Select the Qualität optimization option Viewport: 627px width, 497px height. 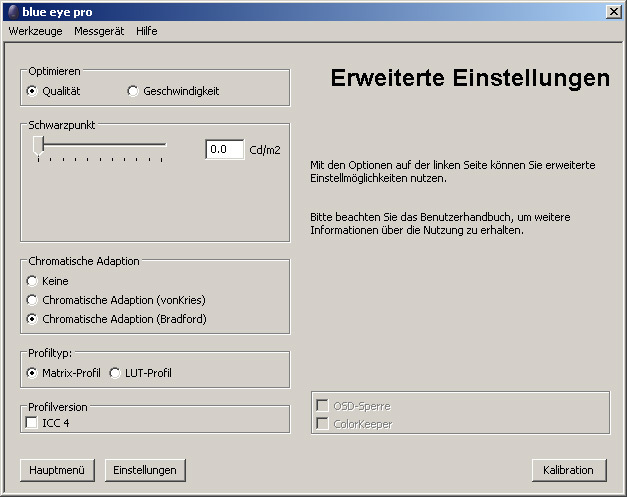[x=33, y=91]
